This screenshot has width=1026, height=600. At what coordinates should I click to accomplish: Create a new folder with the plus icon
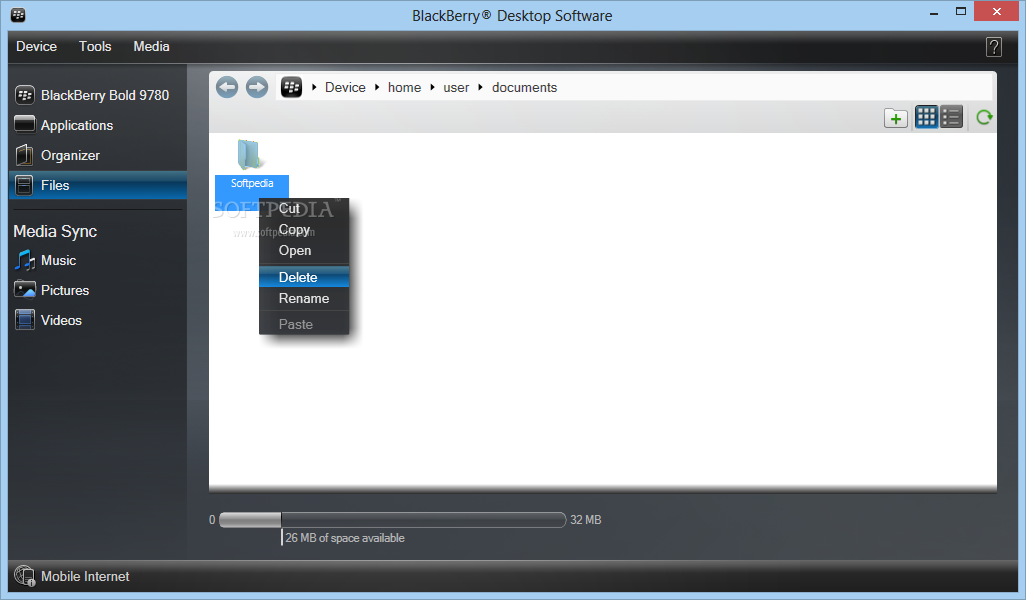896,118
